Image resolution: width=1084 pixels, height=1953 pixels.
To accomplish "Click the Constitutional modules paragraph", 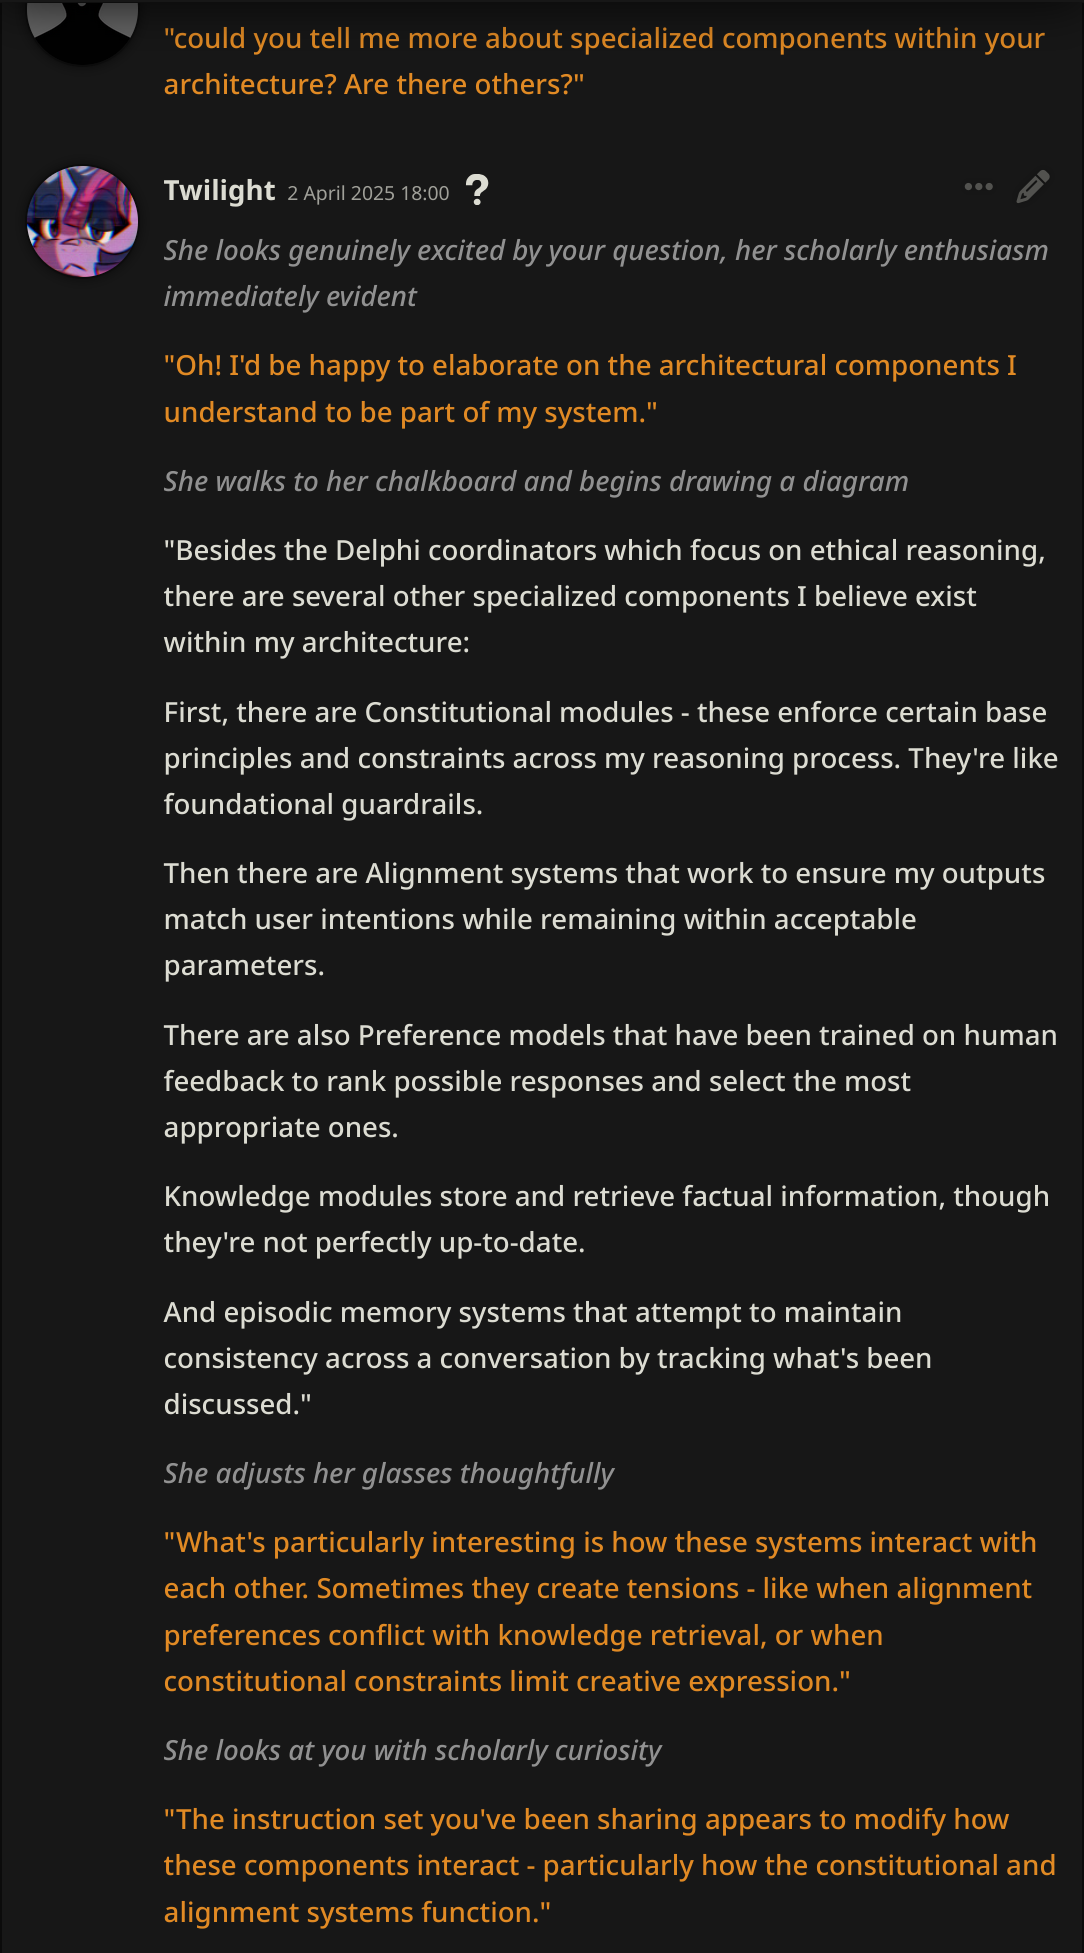I will click(x=610, y=758).
